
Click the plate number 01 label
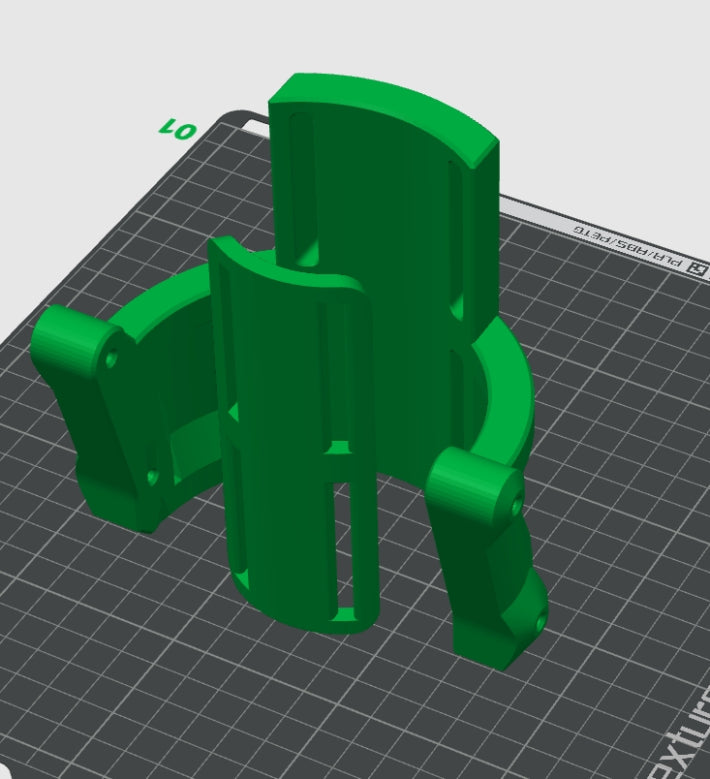pyautogui.click(x=176, y=128)
